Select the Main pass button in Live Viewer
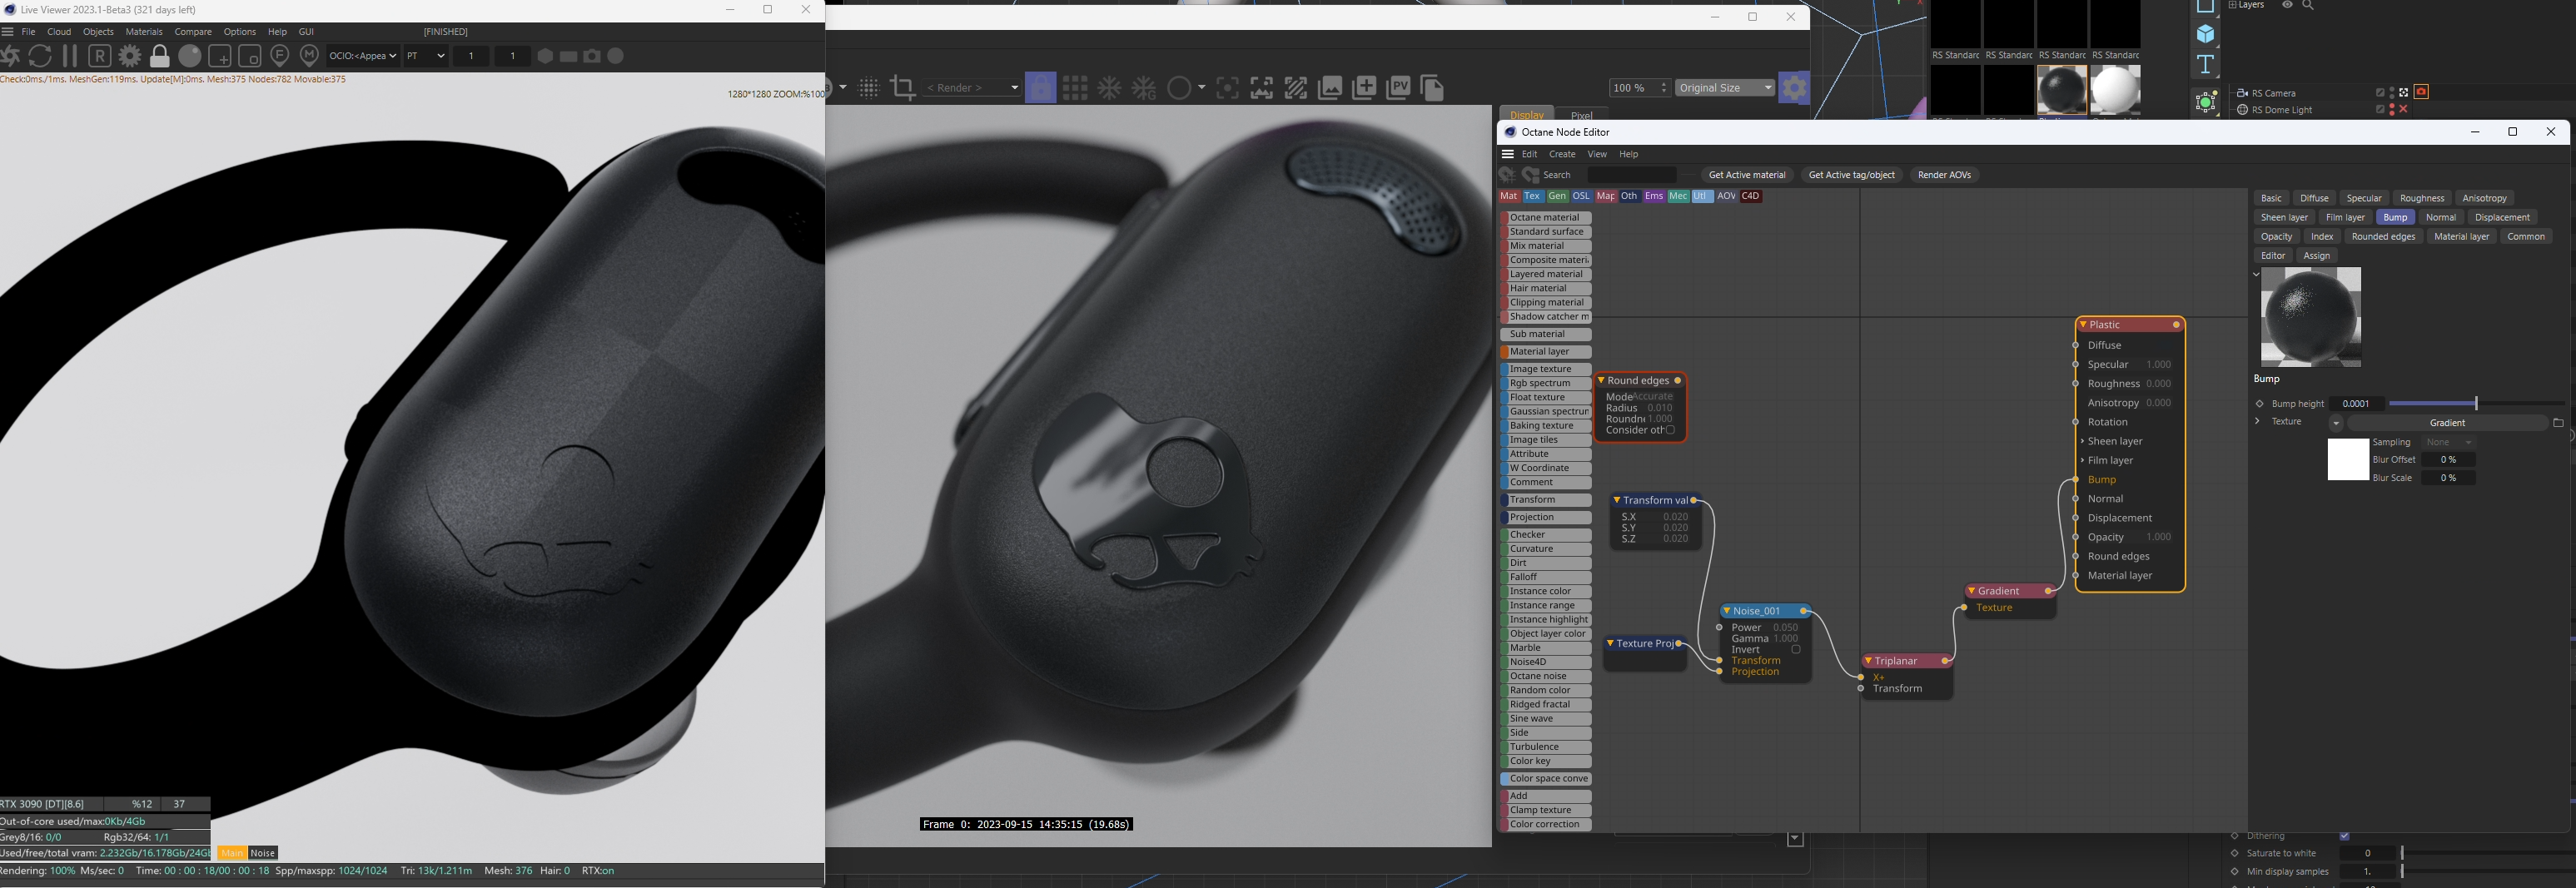Screen dimensions: 2576x888 (232, 853)
